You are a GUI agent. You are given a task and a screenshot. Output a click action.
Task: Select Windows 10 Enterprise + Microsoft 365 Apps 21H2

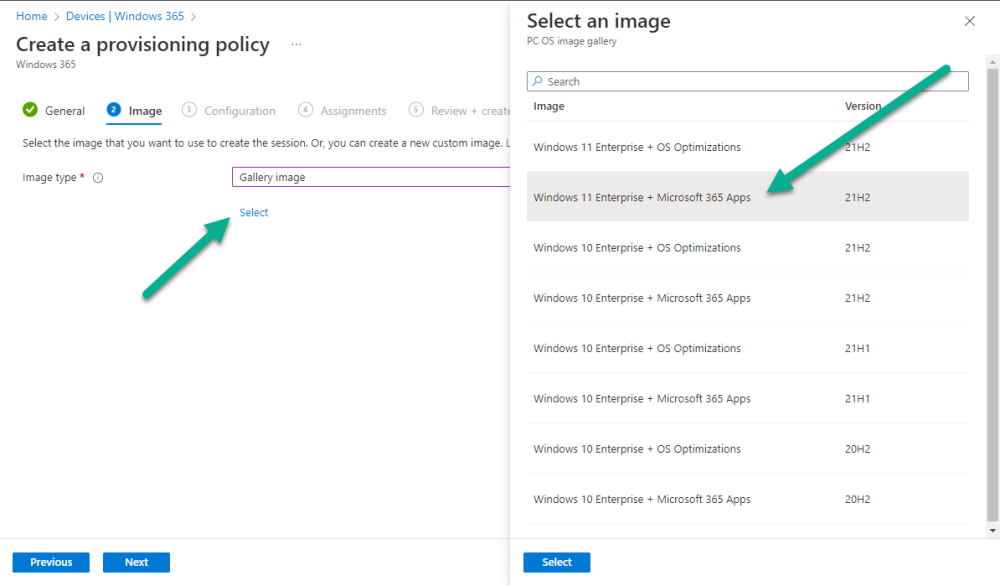click(x=747, y=298)
